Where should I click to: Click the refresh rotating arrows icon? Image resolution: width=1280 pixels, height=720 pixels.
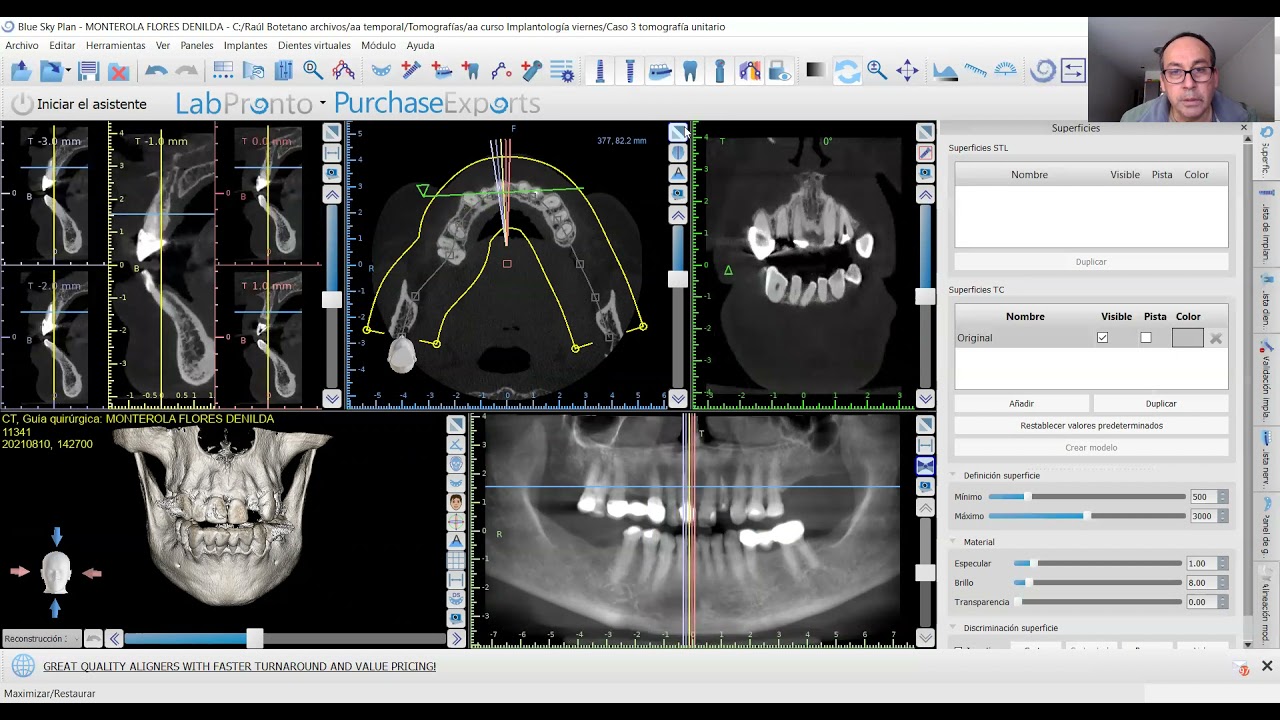[x=847, y=71]
